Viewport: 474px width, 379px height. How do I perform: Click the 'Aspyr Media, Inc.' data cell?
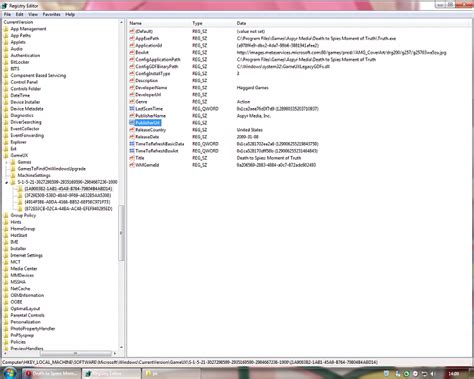coord(254,116)
